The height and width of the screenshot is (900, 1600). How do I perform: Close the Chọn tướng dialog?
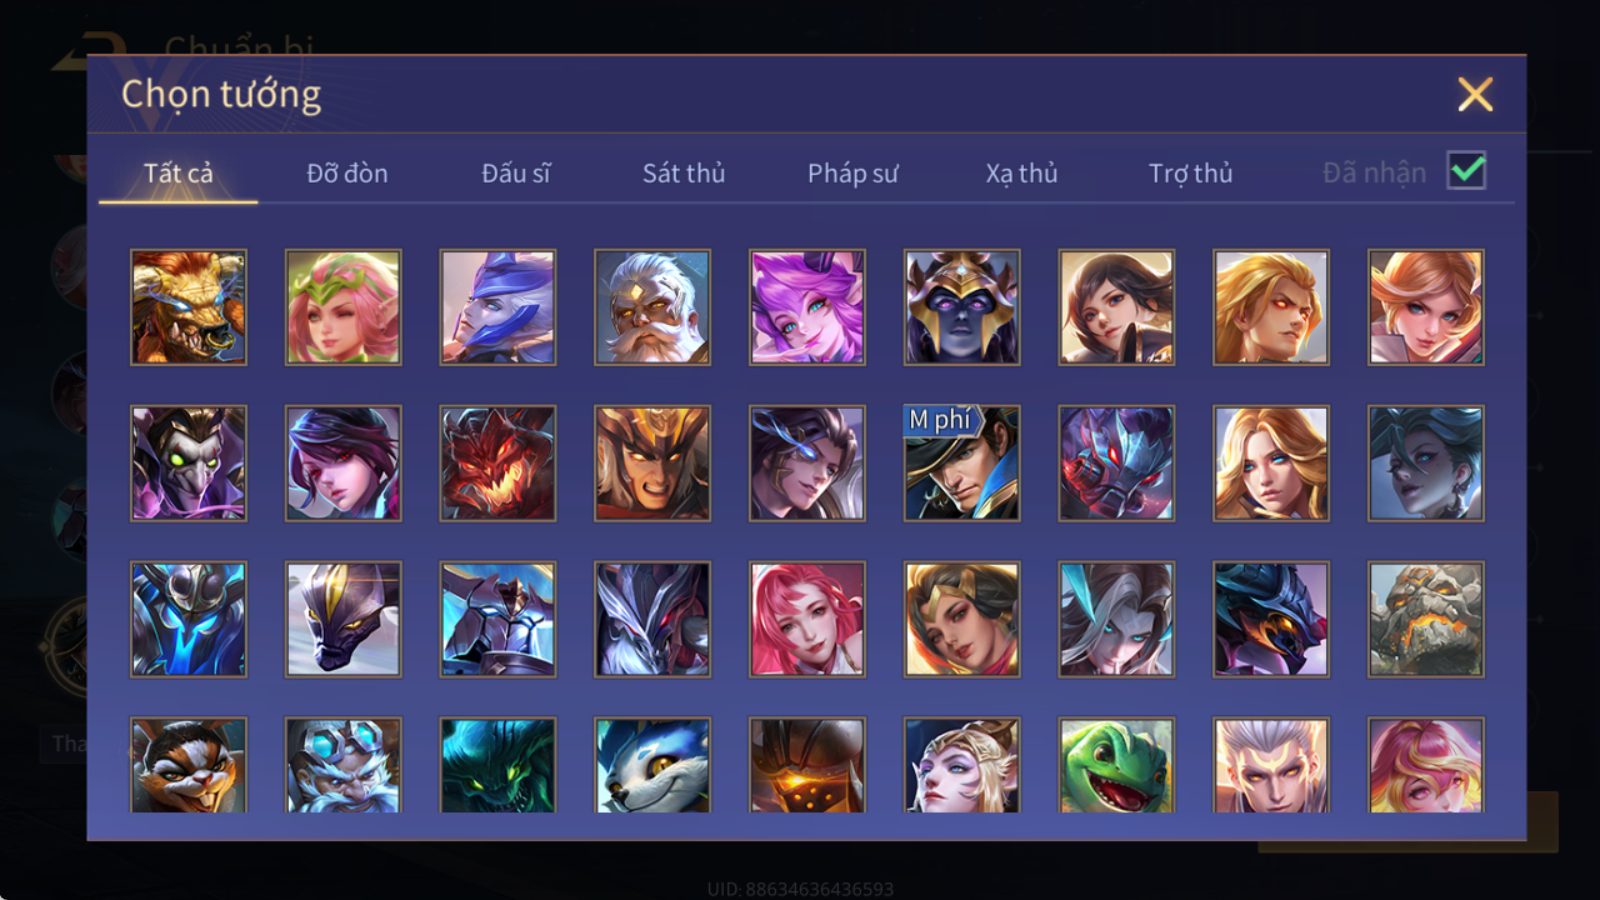click(1475, 95)
